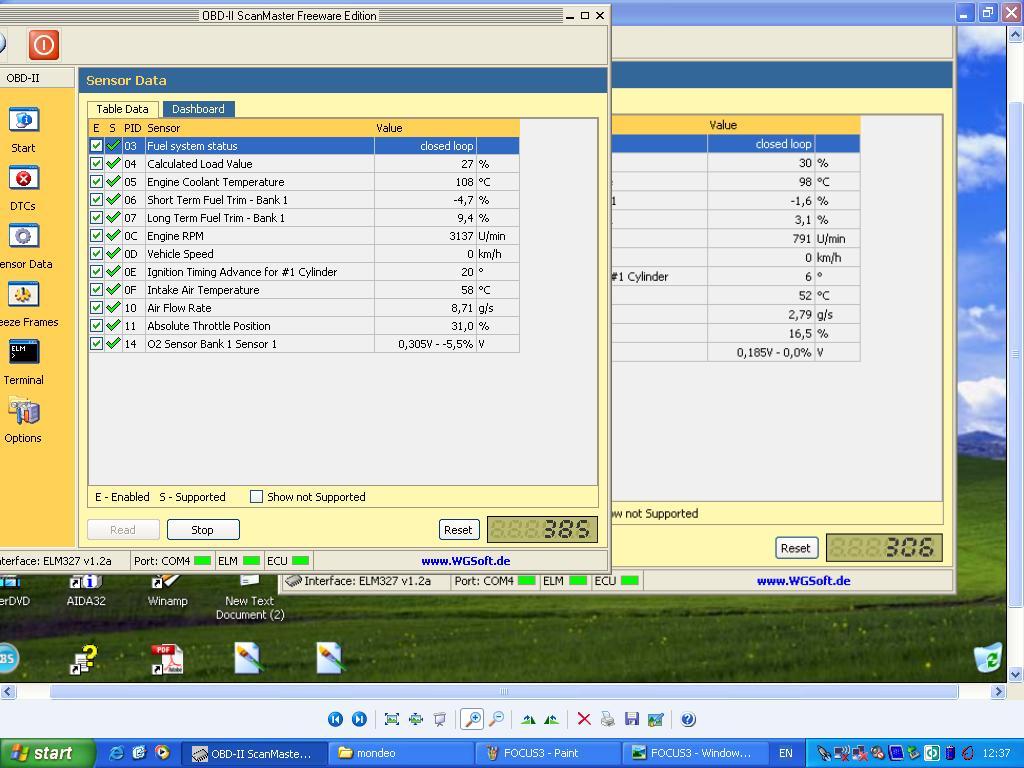
Task: Uncheck Enabled box for Short Term Fuel Trim
Action: 96,199
